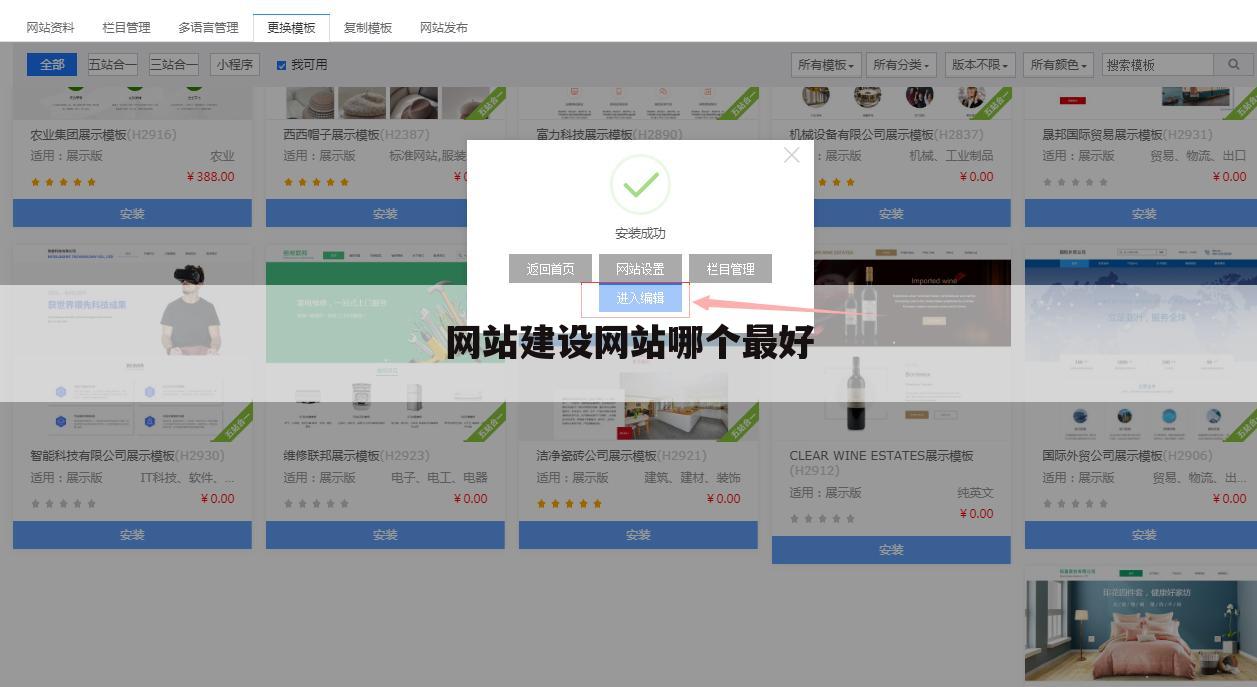This screenshot has width=1257, height=687.
Task: Click the 农业集团展示模板 star rating
Action: [x=64, y=182]
